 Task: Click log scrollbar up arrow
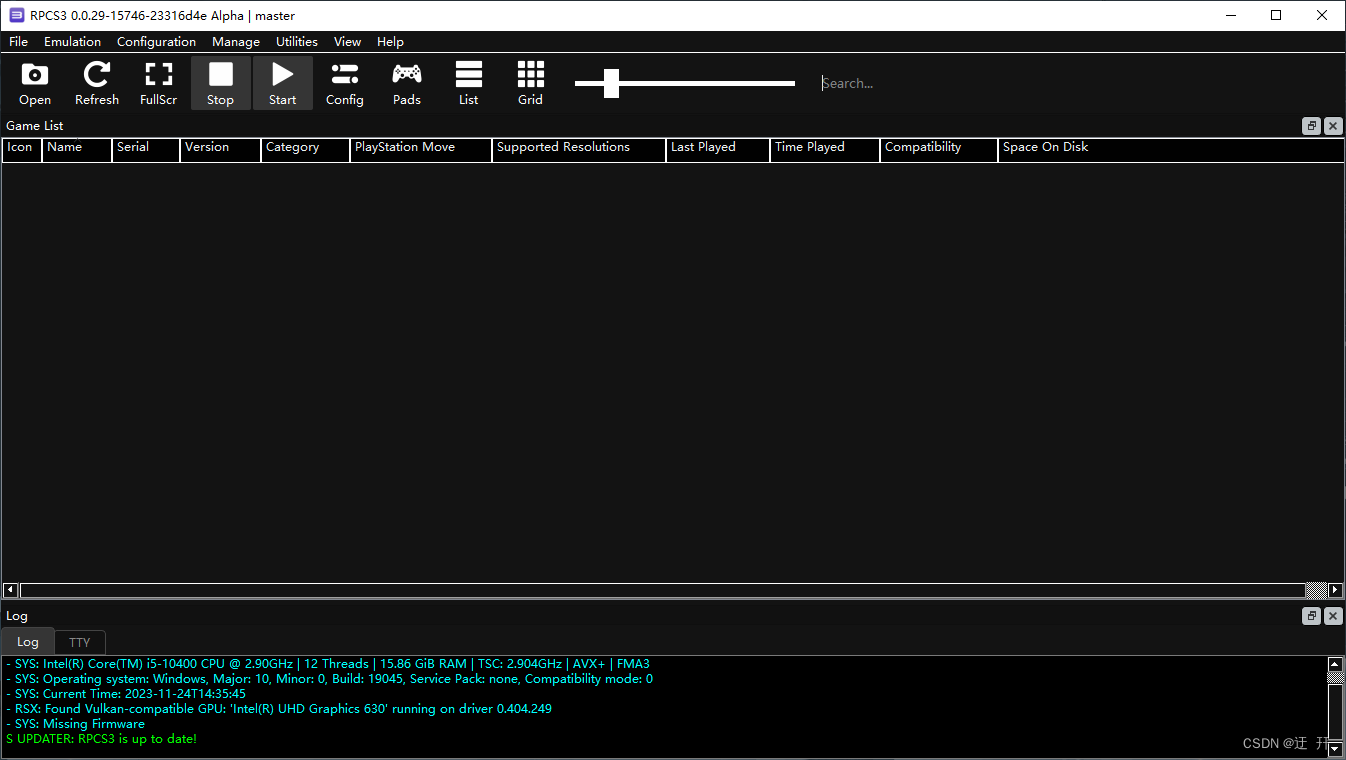1335,664
